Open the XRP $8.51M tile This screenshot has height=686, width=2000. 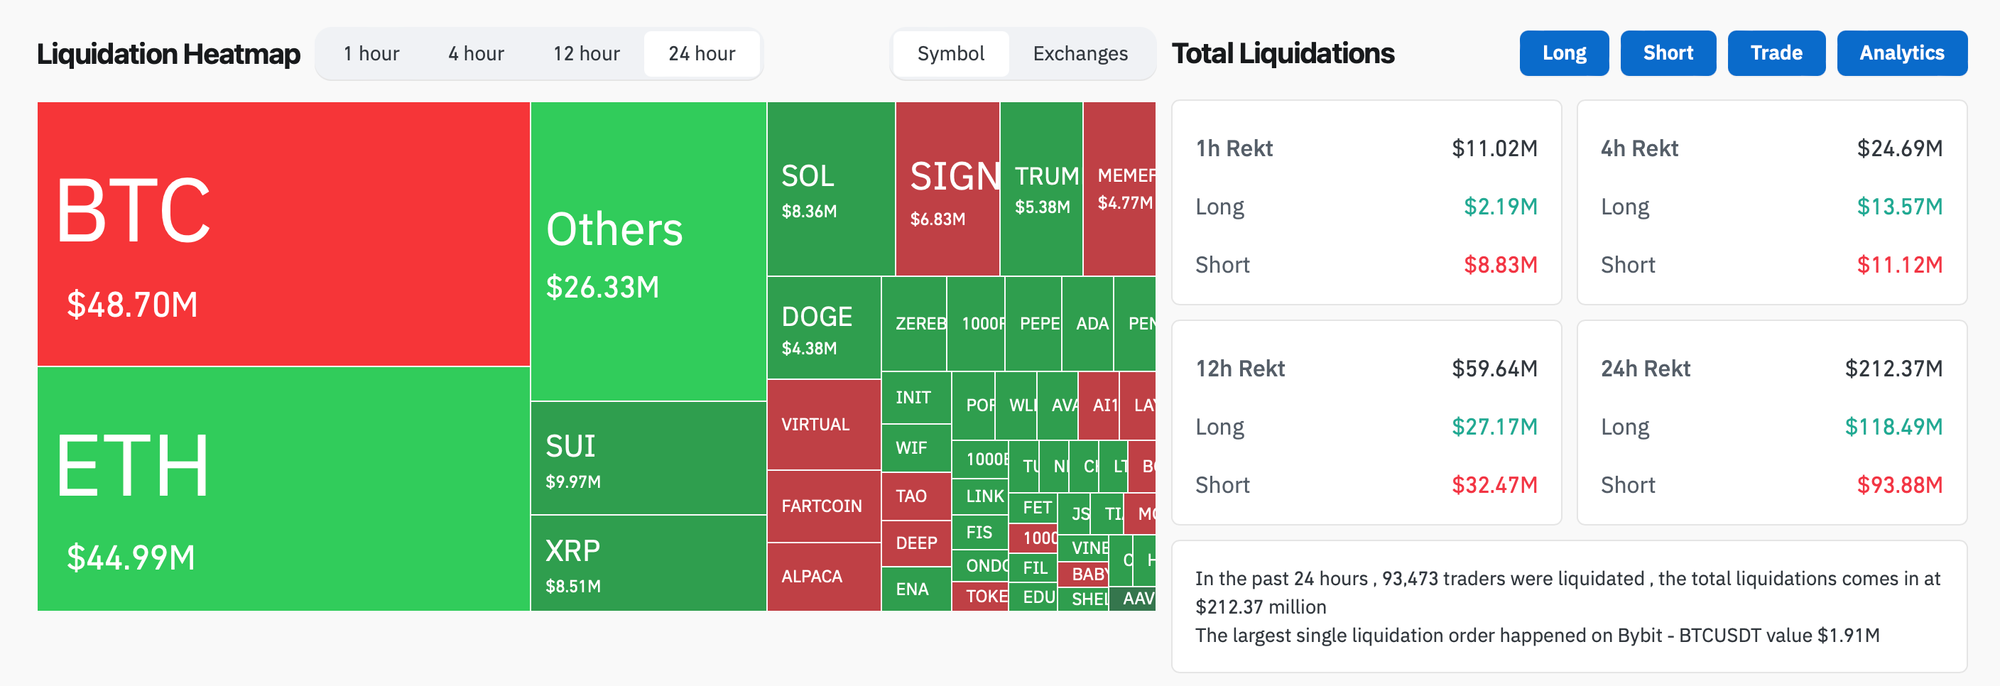tap(649, 563)
